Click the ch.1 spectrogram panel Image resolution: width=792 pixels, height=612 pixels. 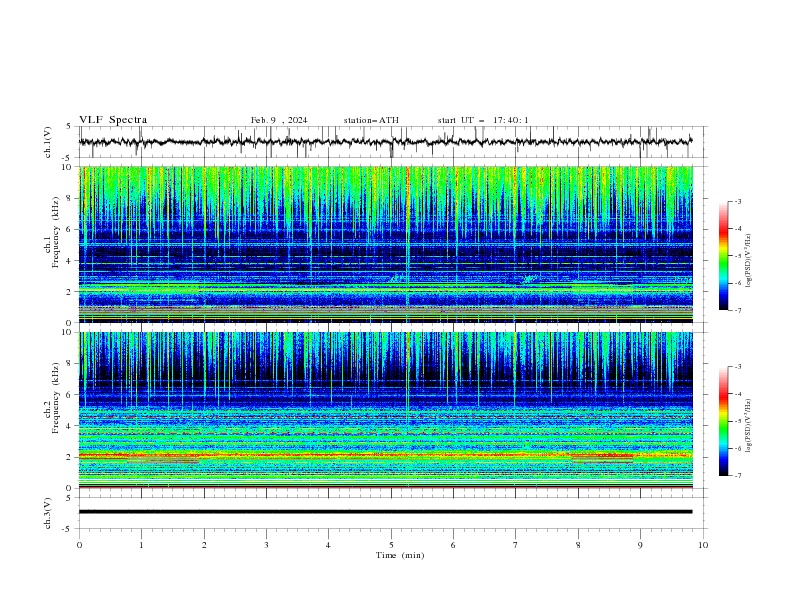pyautogui.click(x=385, y=244)
